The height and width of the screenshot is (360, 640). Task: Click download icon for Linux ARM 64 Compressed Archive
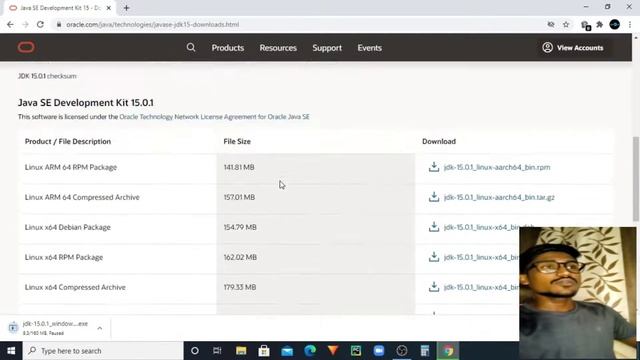[x=433, y=197]
